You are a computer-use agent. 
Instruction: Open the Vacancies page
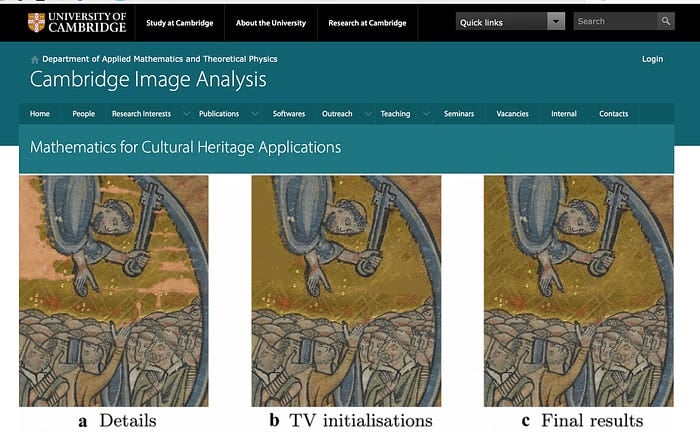[512, 114]
